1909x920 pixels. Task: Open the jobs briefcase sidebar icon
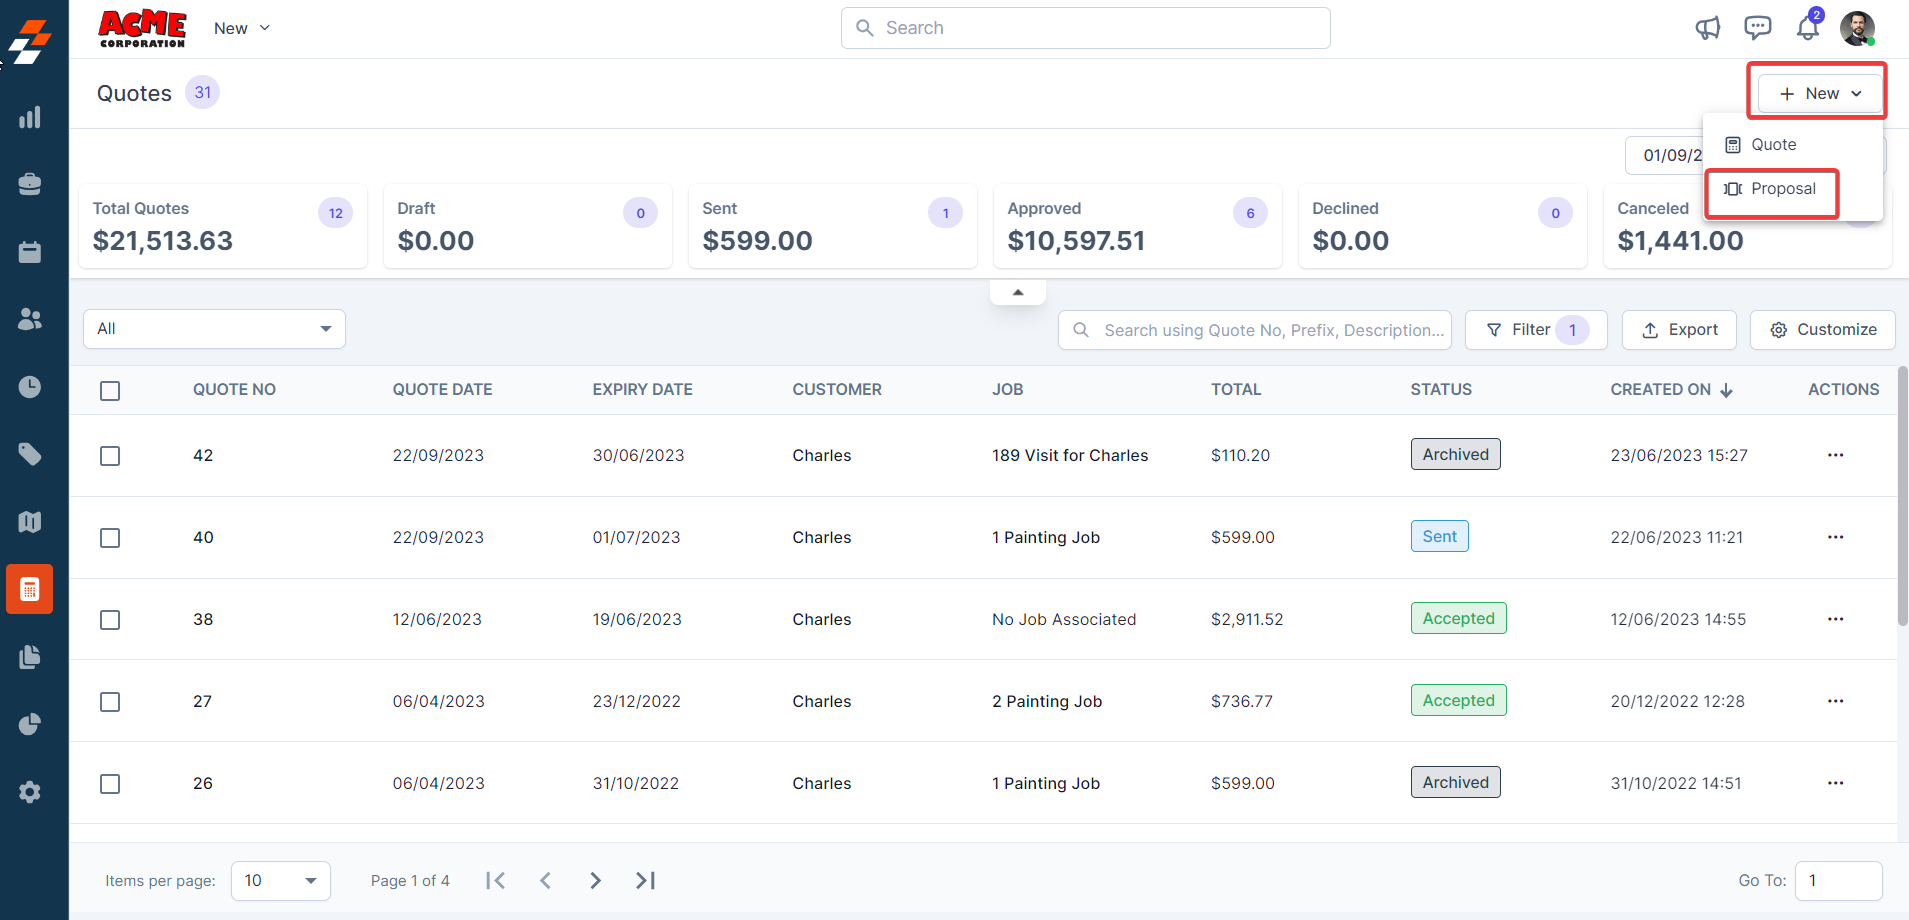click(30, 184)
